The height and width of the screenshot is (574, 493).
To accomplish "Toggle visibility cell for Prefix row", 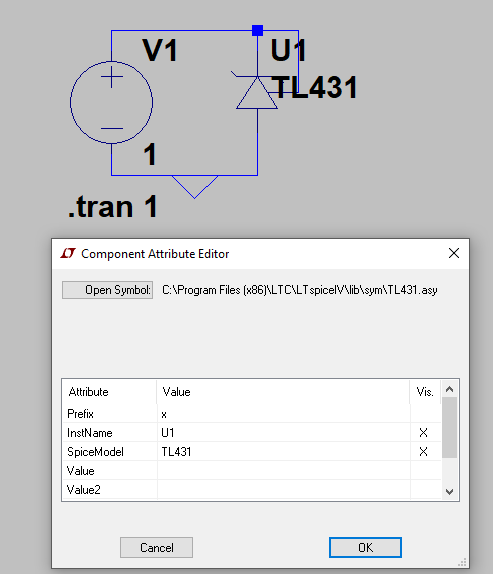I will click(x=425, y=414).
